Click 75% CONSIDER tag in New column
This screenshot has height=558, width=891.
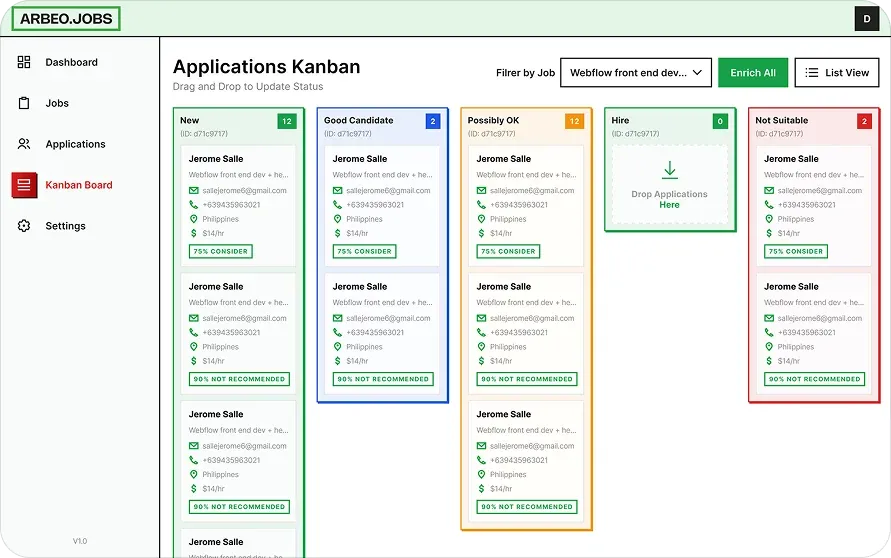[x=220, y=251]
